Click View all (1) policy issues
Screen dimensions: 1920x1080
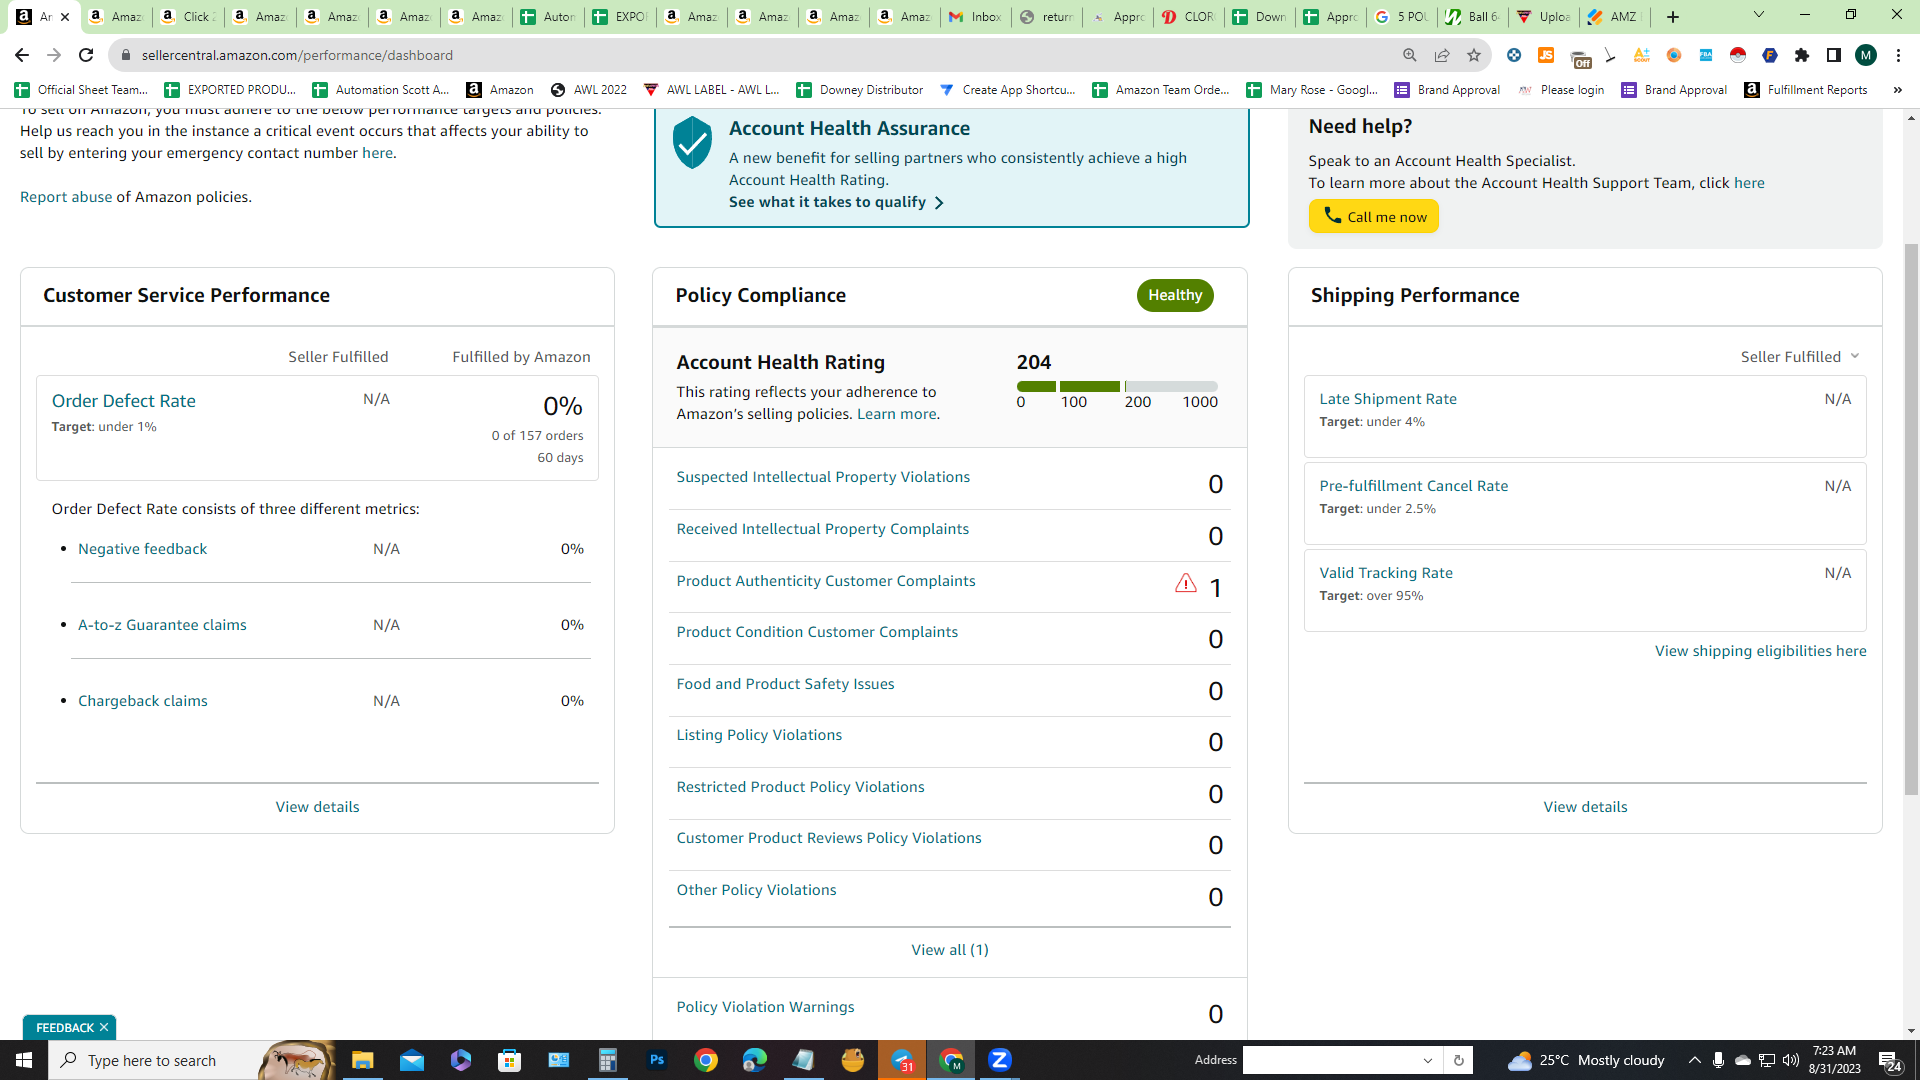[x=950, y=950]
